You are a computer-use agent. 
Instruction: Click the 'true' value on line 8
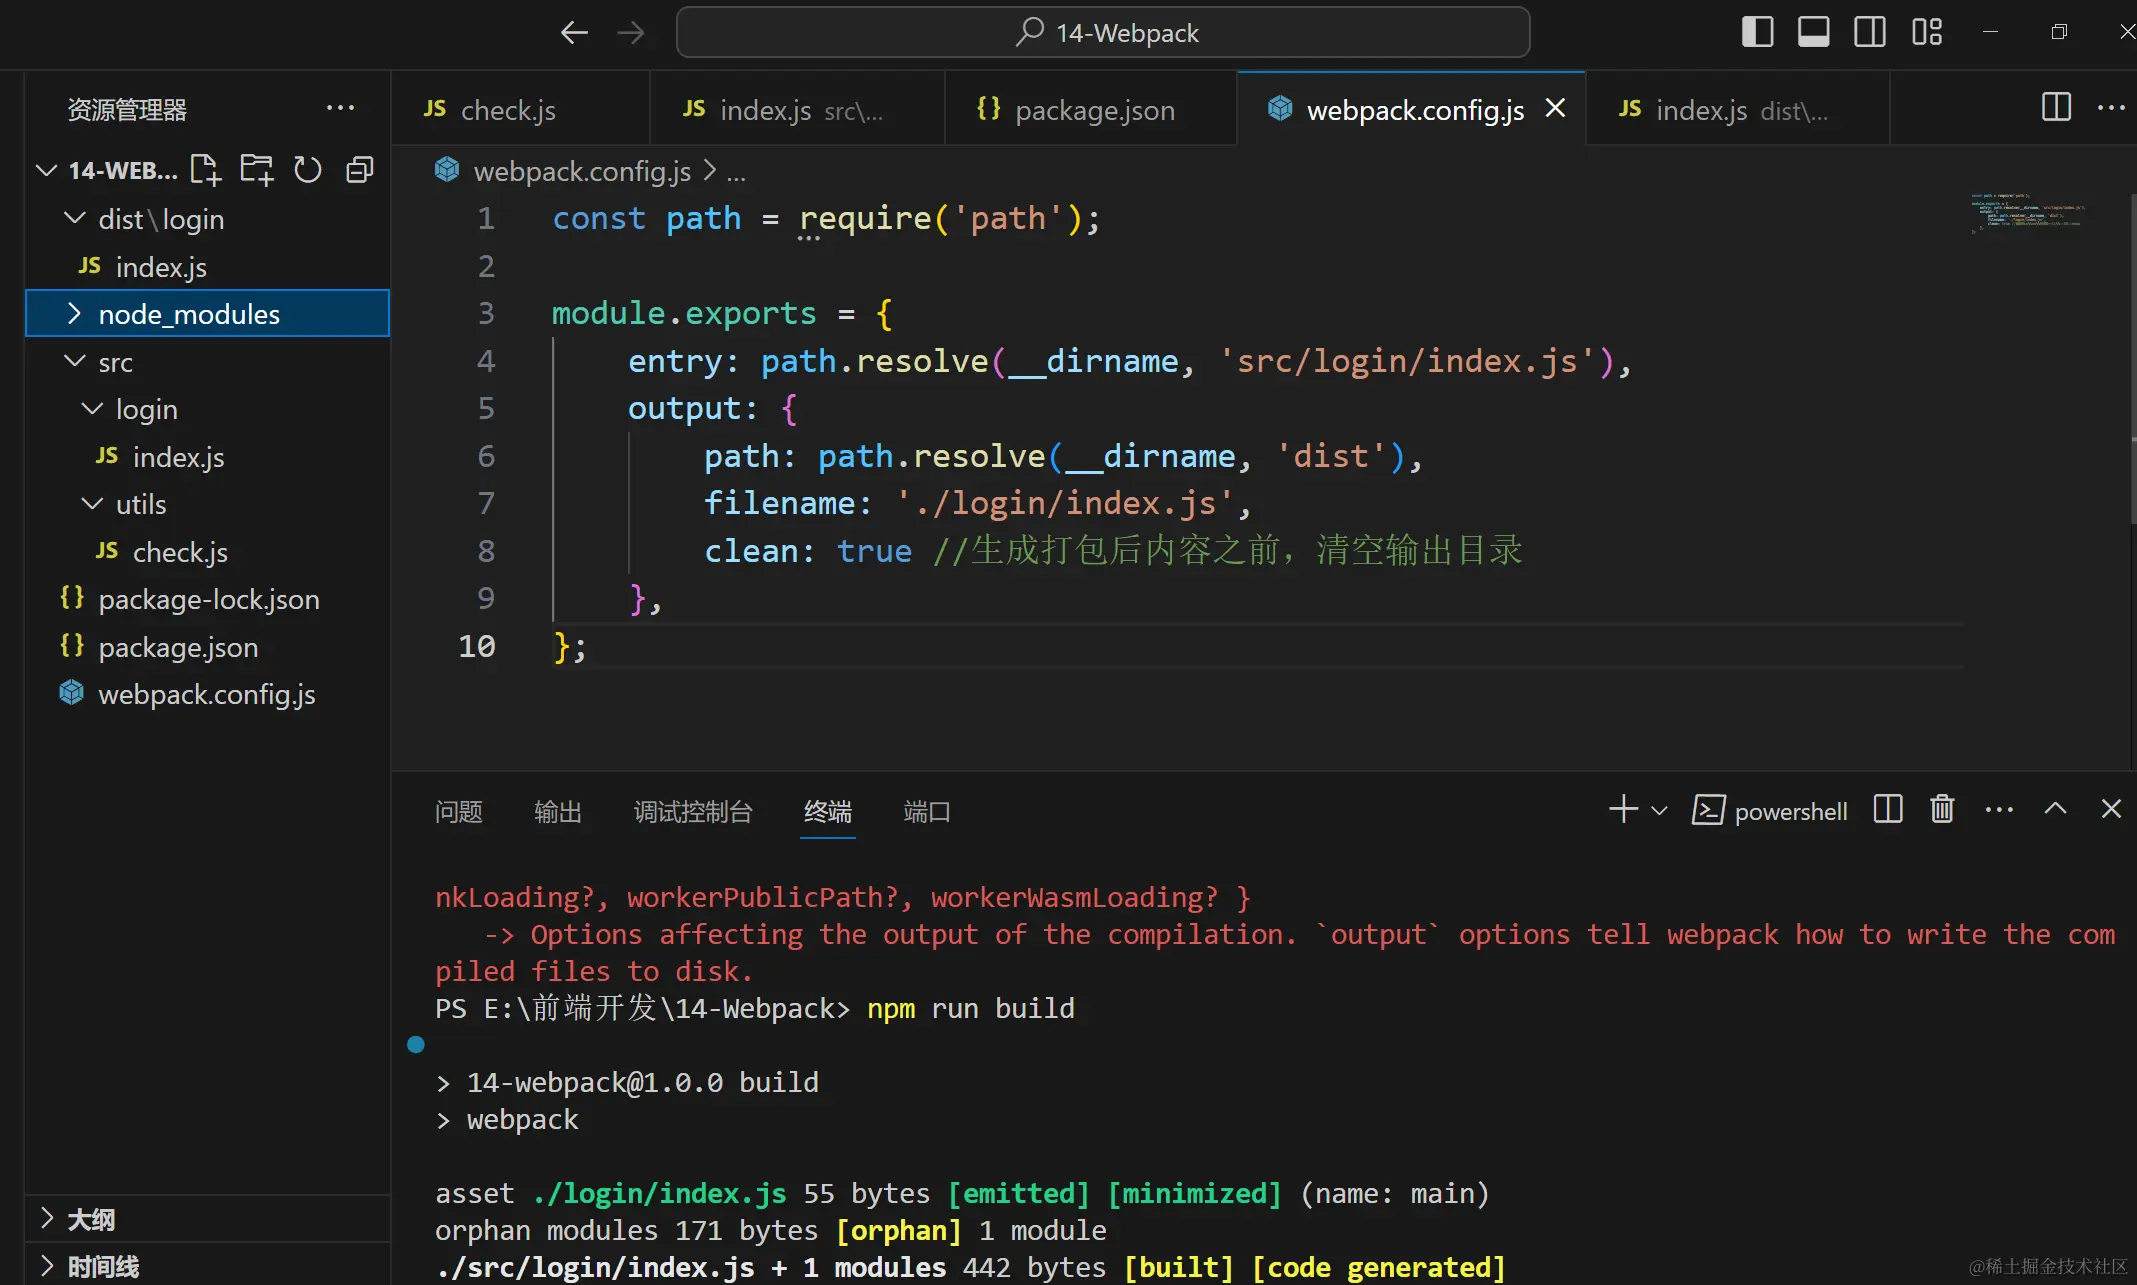[x=874, y=551]
